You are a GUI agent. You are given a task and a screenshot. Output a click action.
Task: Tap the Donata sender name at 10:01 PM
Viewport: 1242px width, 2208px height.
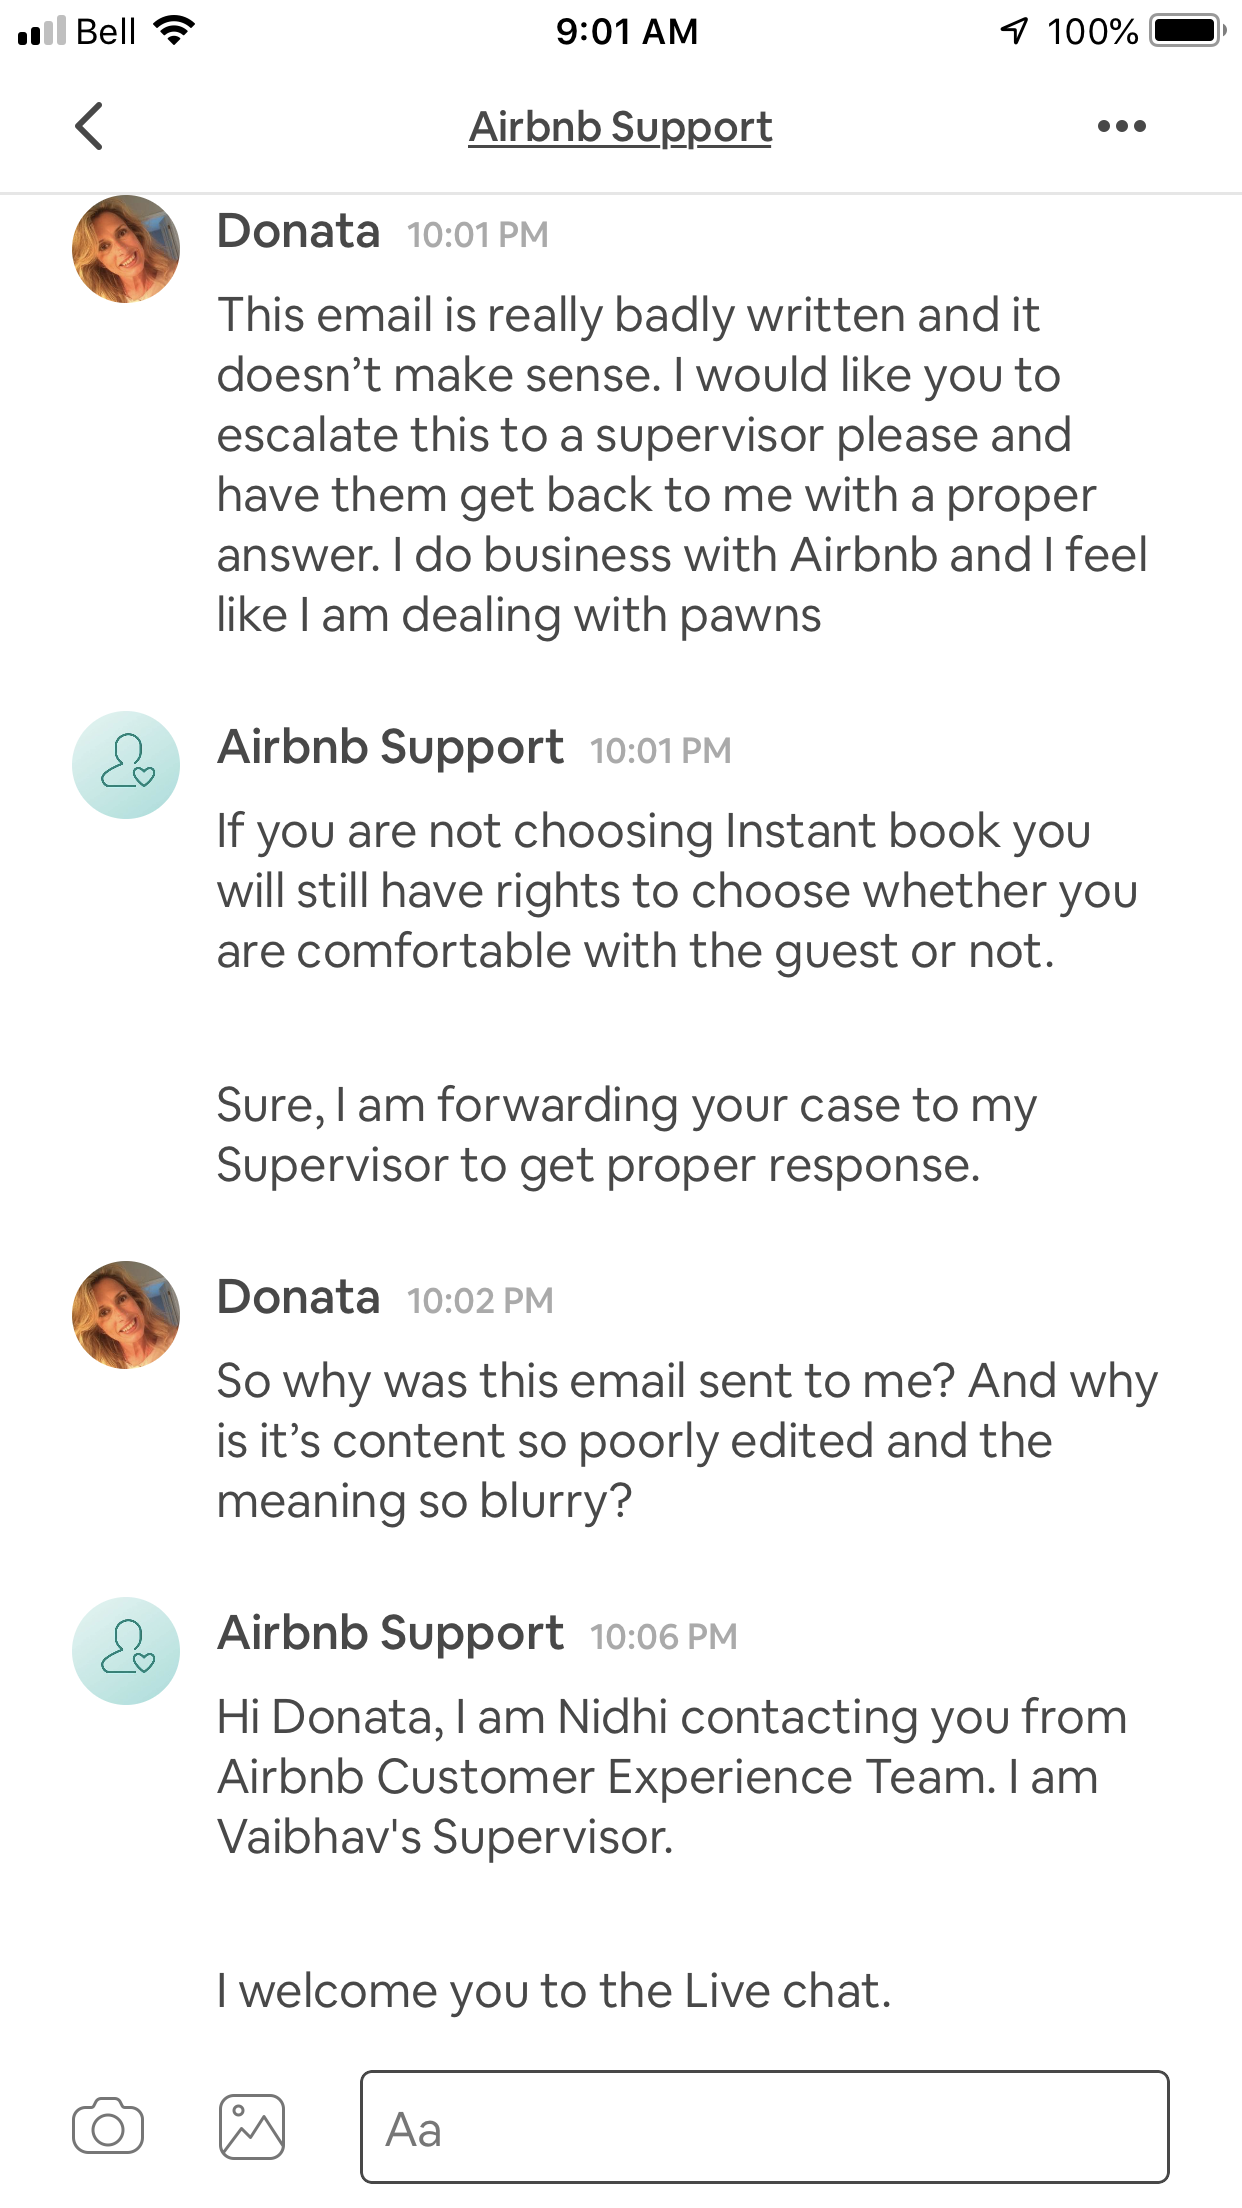[x=298, y=232]
